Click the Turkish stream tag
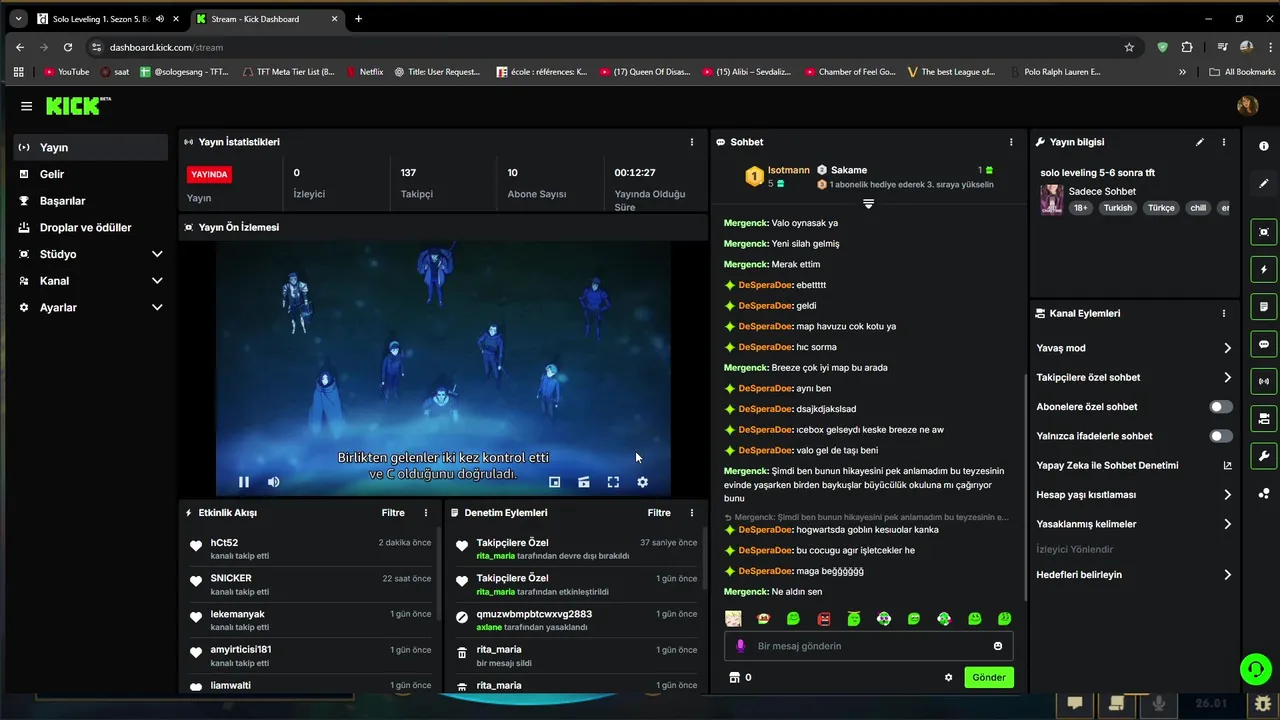Screen dimensions: 1280x720 [x=1118, y=208]
